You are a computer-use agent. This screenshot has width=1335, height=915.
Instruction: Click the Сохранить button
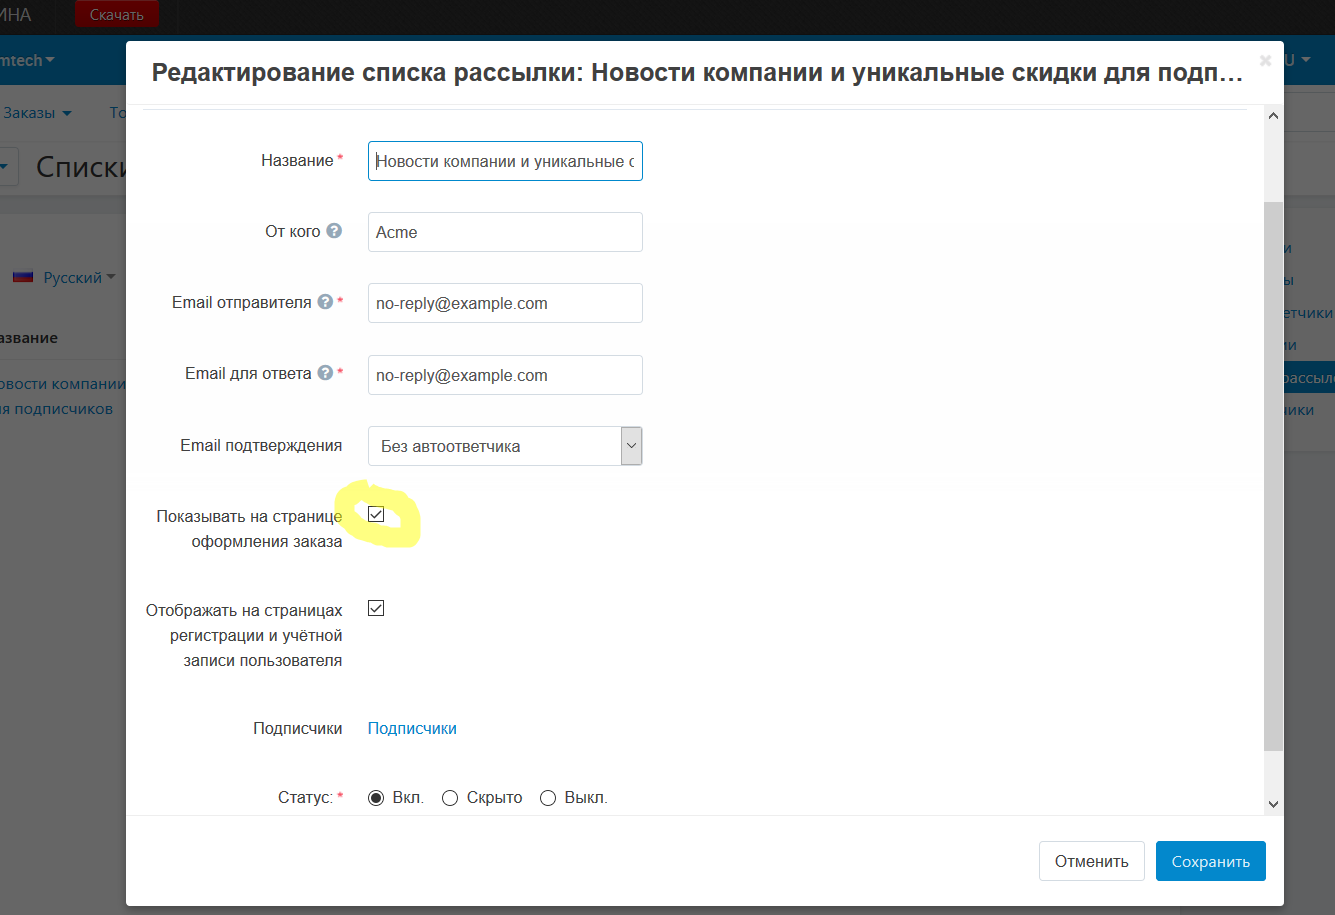pos(1211,861)
